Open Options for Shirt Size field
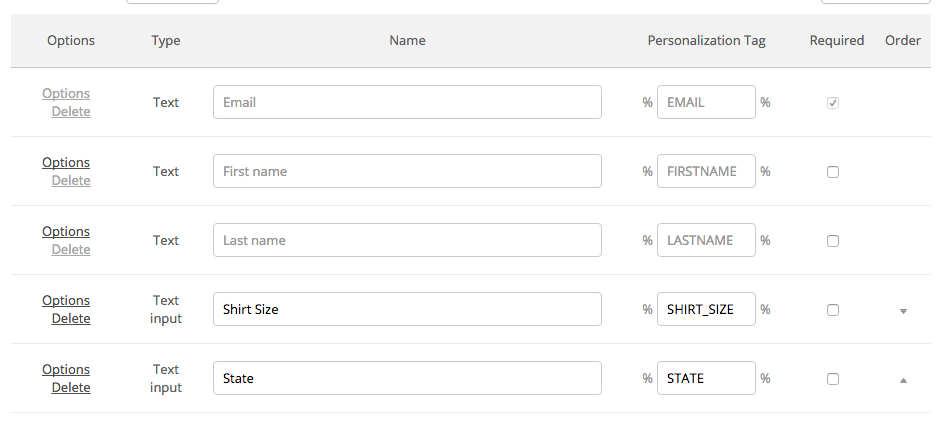939x421 pixels. coord(66,300)
